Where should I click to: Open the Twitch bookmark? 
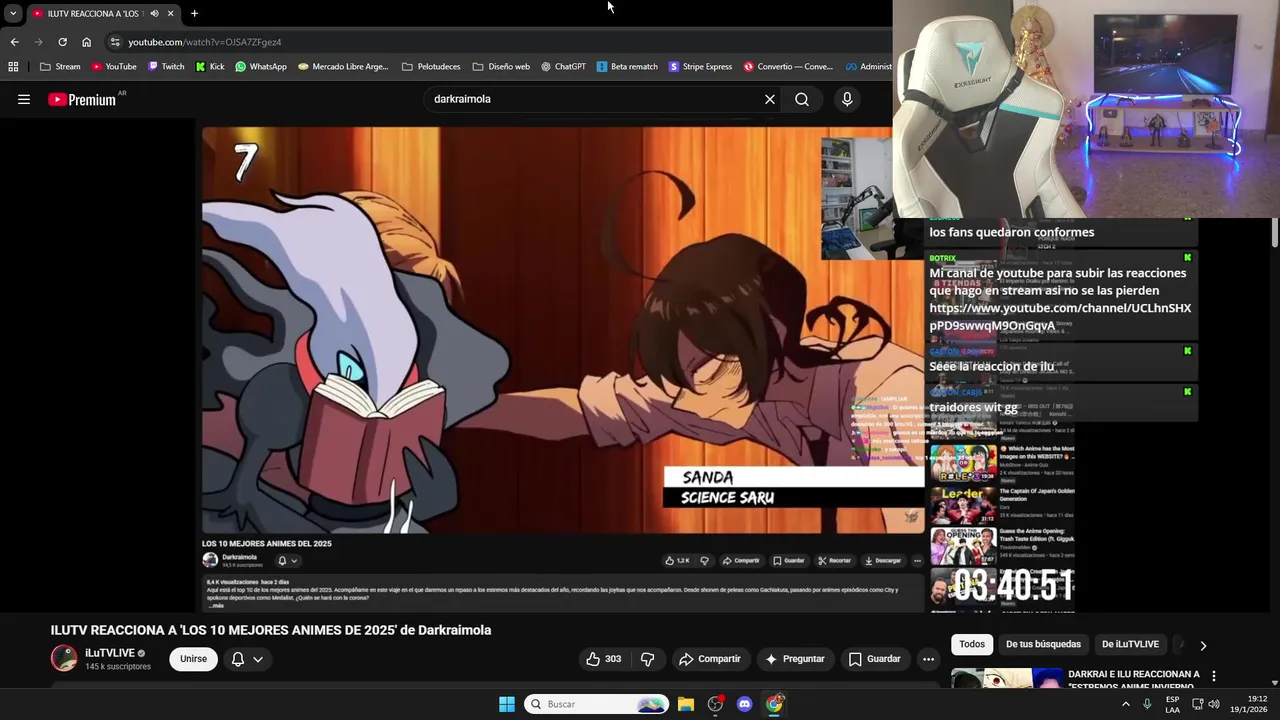[x=166, y=67]
